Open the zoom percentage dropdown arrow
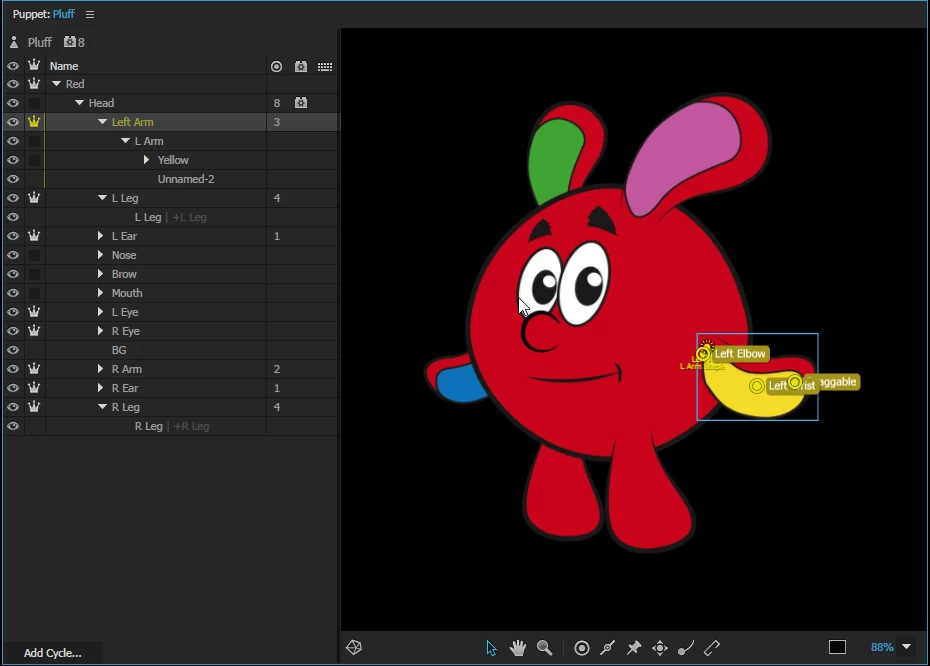930x666 pixels. [906, 646]
